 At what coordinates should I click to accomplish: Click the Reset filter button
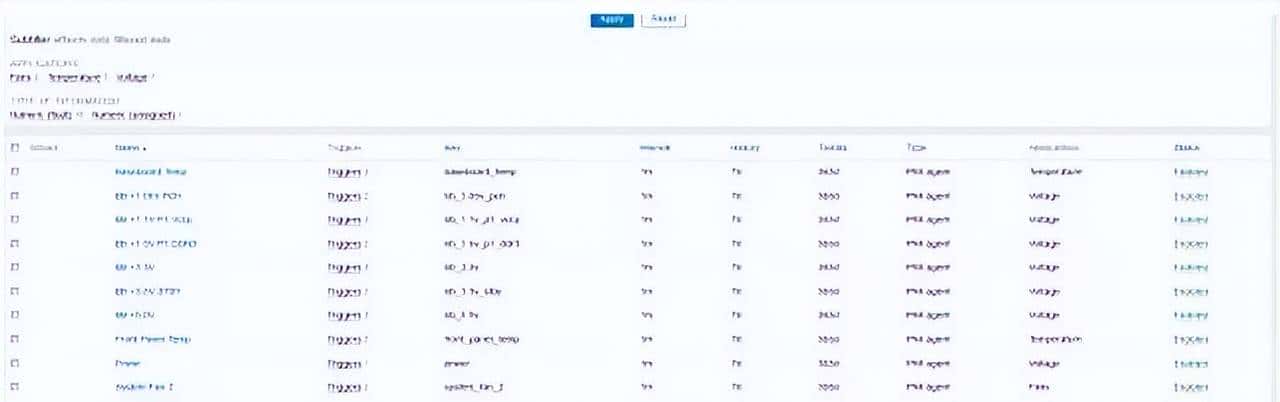pyautogui.click(x=663, y=19)
